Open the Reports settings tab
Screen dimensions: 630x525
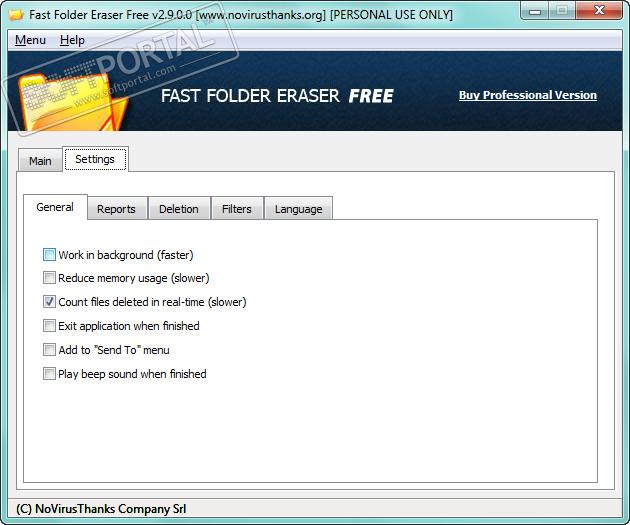point(117,209)
